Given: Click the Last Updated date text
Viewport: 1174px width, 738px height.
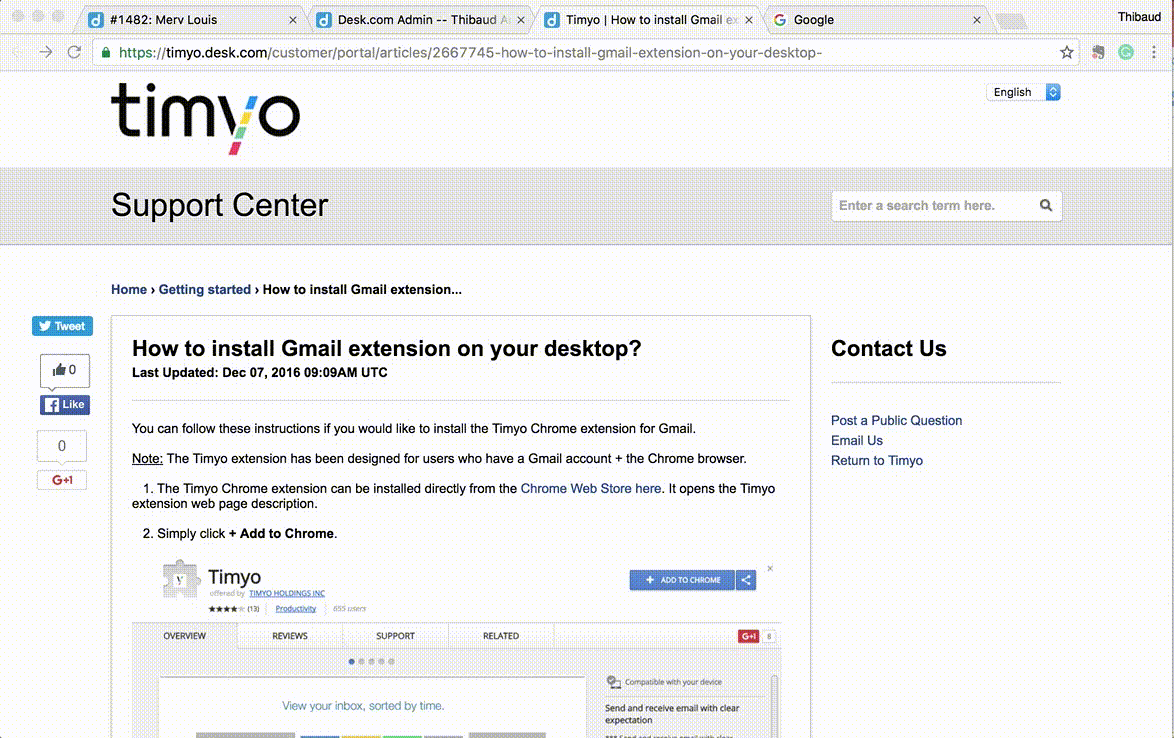Looking at the screenshot, I should tap(260, 373).
